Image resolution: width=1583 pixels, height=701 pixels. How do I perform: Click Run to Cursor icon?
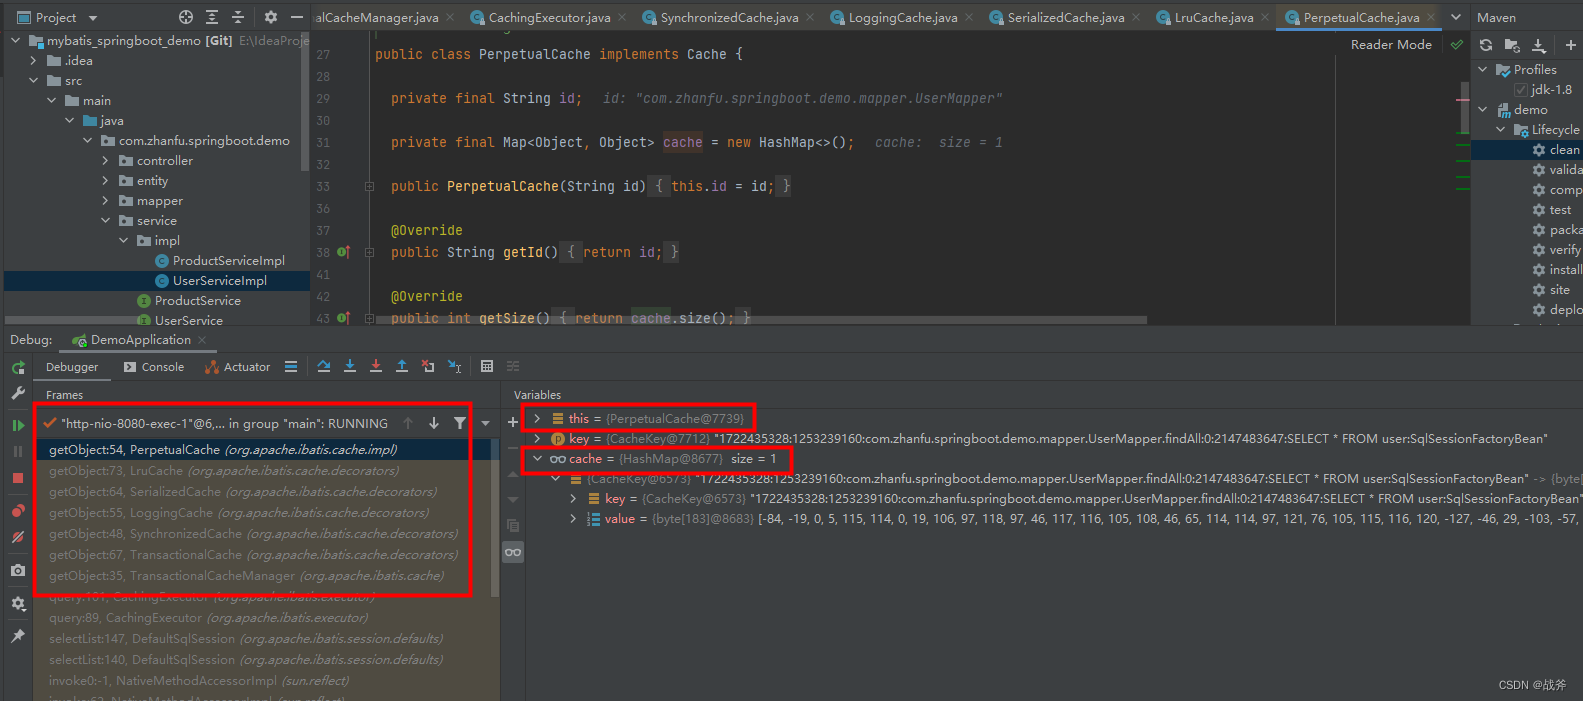(455, 367)
